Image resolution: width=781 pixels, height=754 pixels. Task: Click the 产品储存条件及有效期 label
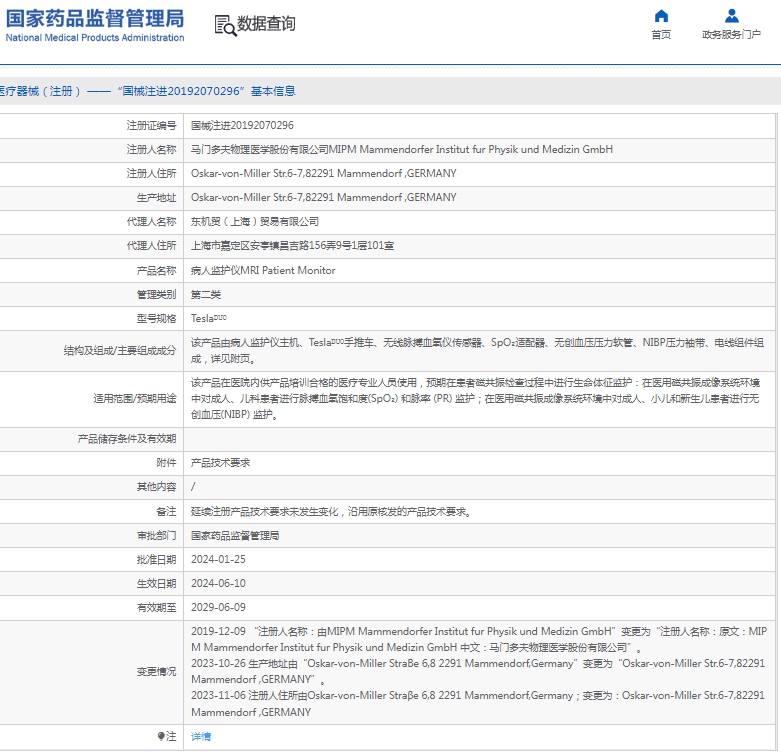tap(127, 439)
